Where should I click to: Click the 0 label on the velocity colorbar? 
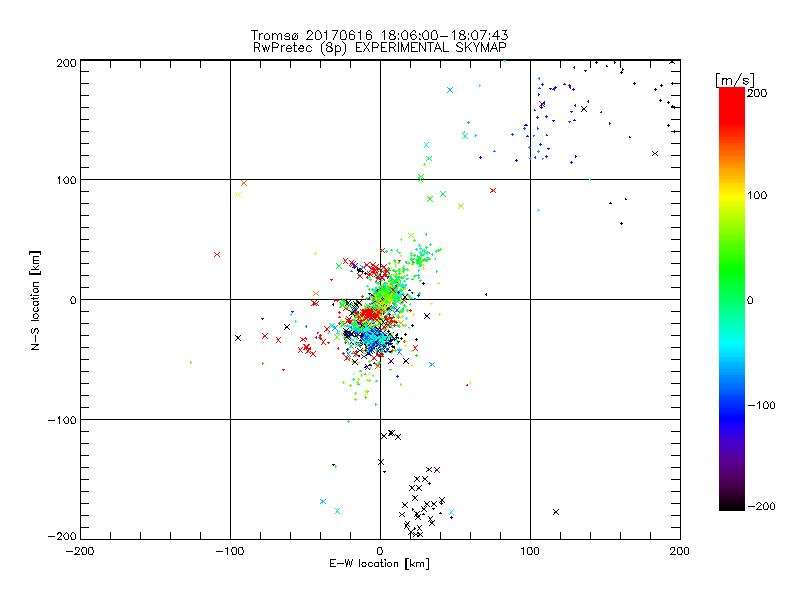click(750, 300)
